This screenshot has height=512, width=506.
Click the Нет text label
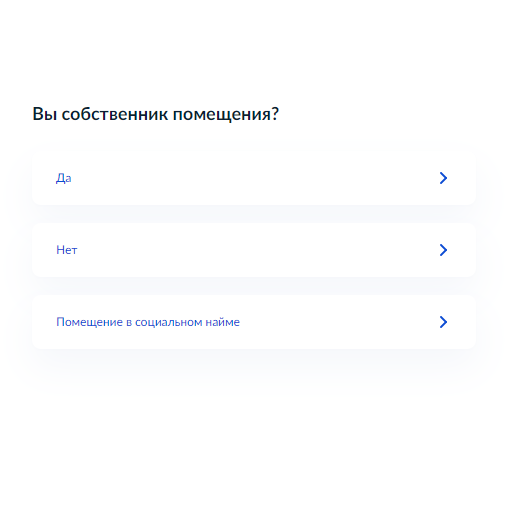tap(67, 250)
